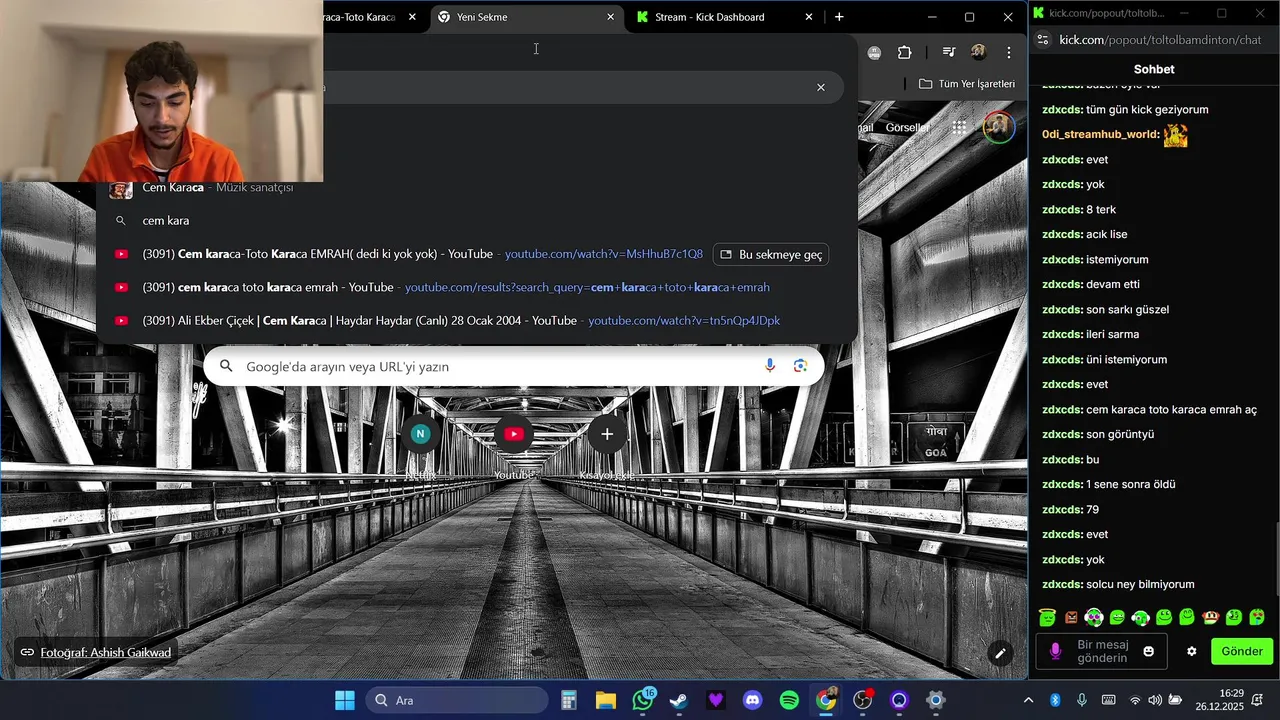Open the YouTube shortcut tile
1280x720 pixels.
point(513,434)
